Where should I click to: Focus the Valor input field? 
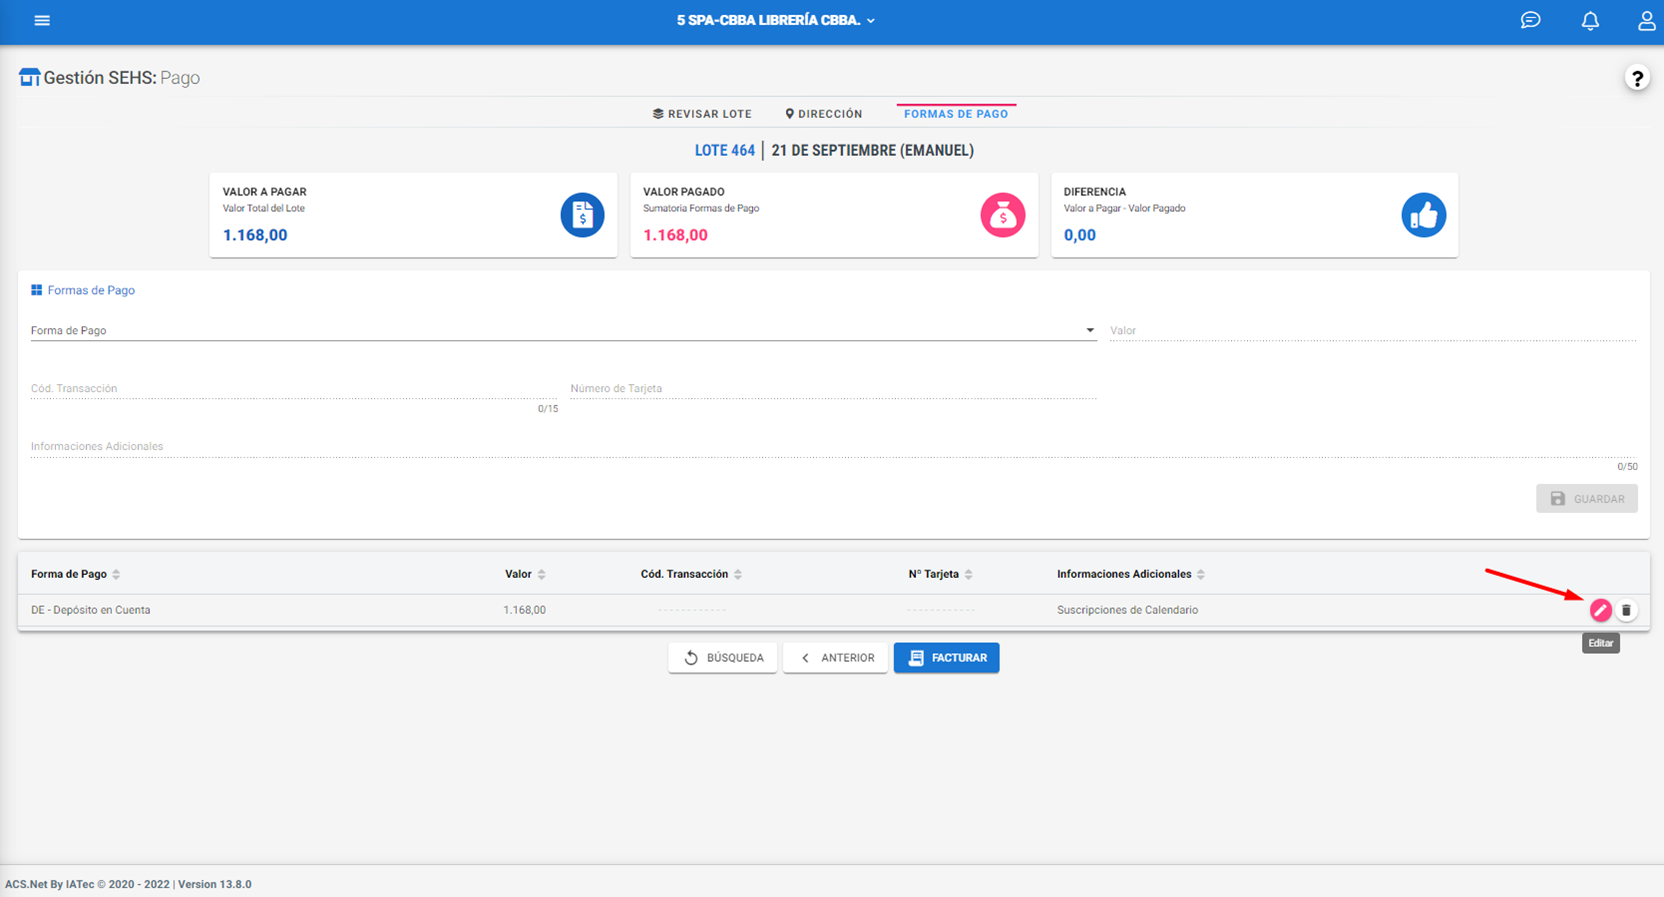pyautogui.click(x=1373, y=330)
